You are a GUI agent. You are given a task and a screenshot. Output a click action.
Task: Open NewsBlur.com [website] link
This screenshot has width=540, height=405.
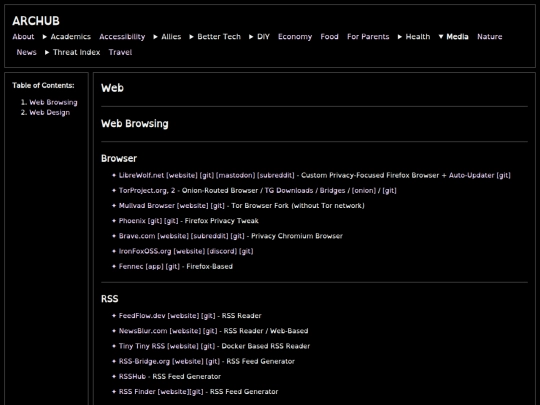pyautogui.click(x=185, y=331)
